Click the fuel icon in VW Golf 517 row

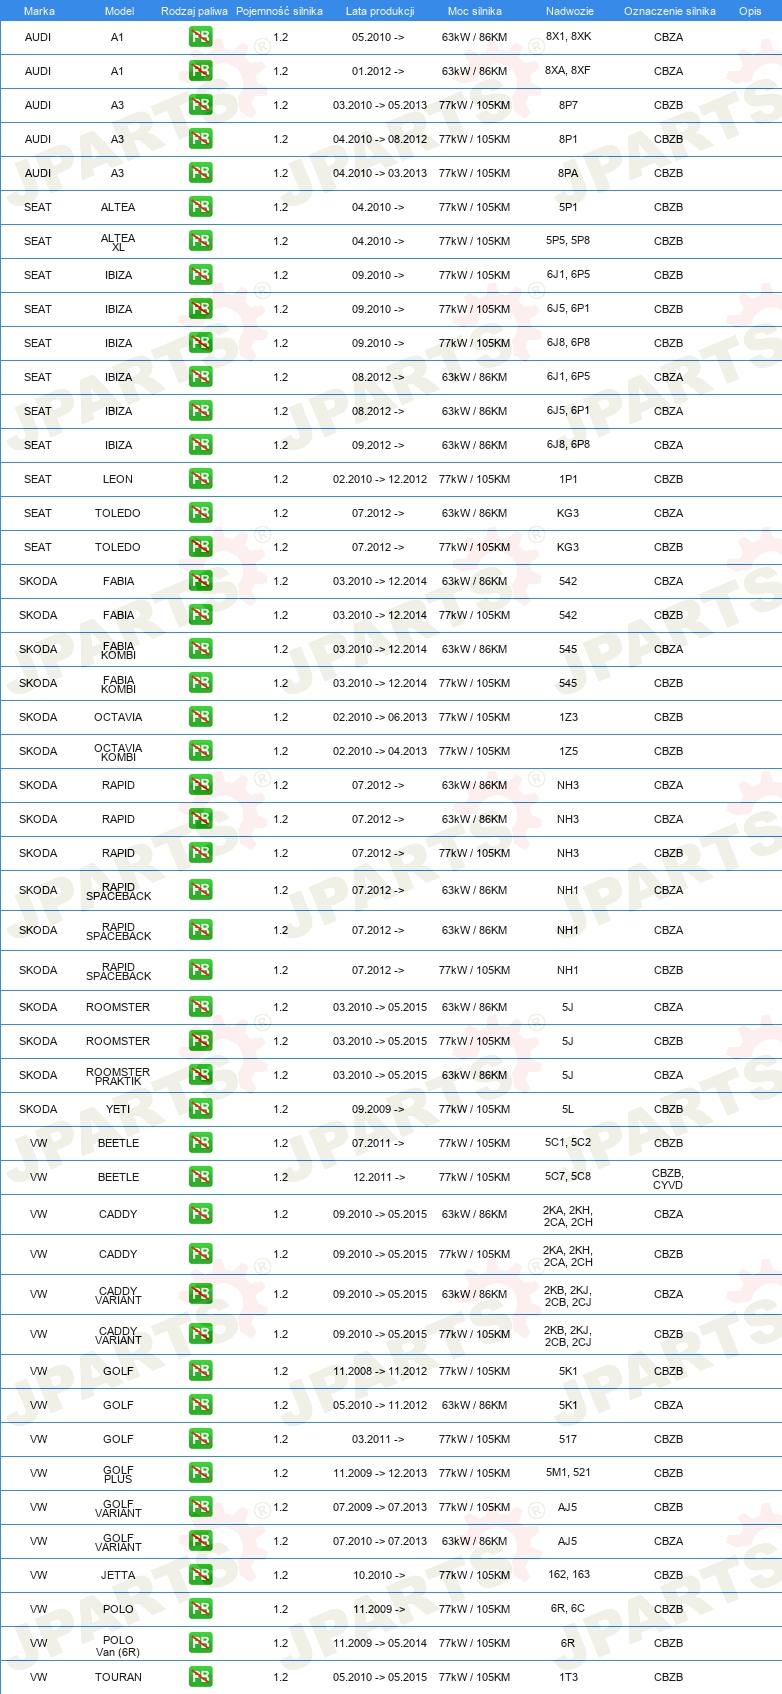pyautogui.click(x=200, y=1439)
